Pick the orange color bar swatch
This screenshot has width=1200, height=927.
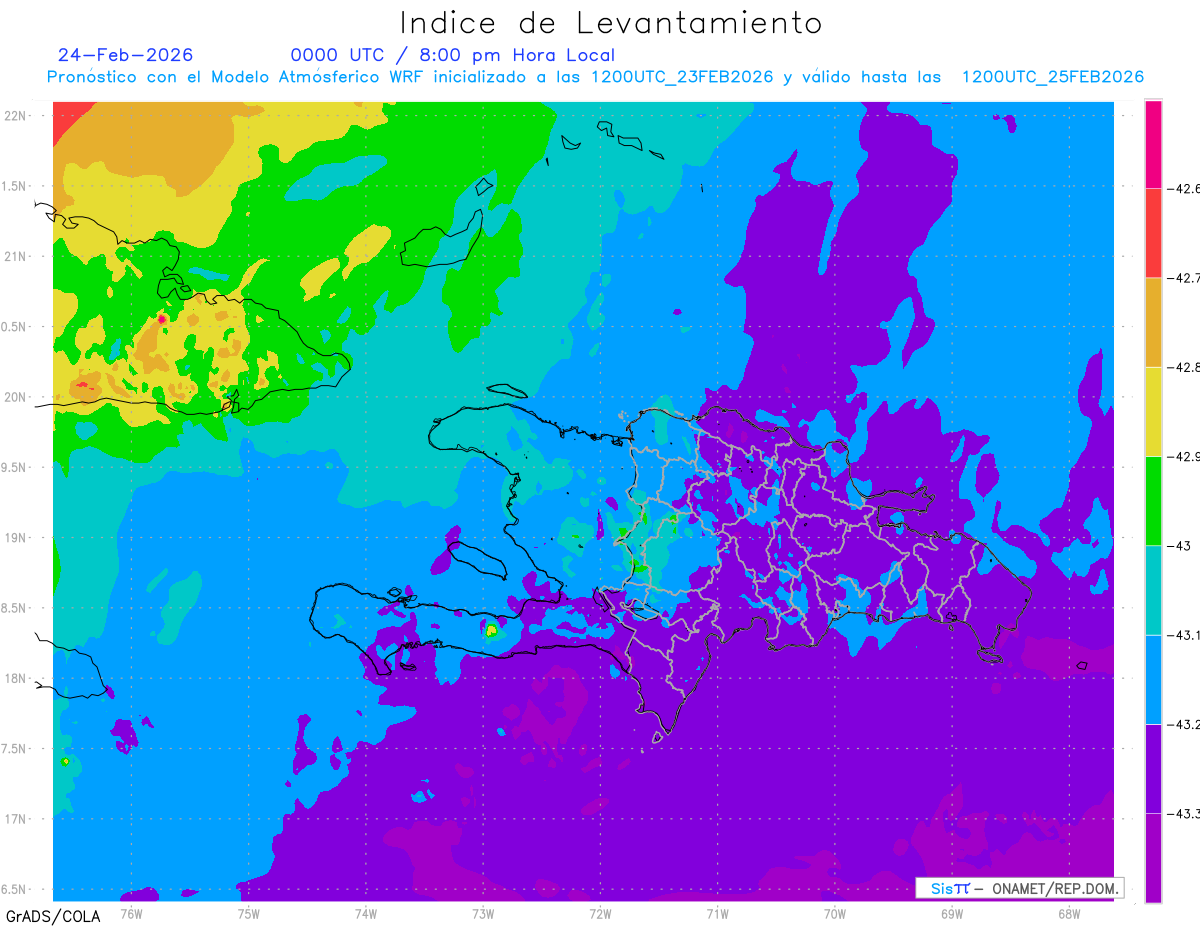pos(1154,322)
